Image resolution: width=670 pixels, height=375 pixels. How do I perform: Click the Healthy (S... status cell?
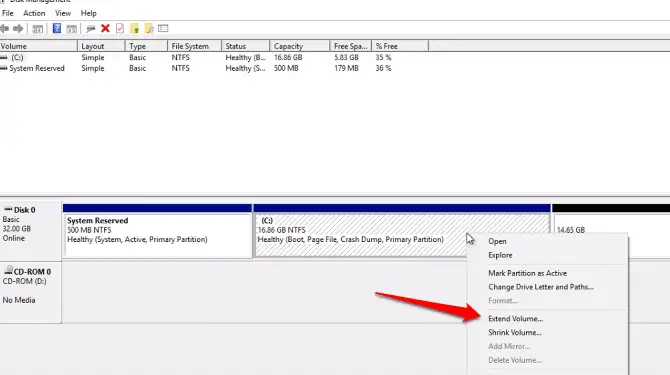pyautogui.click(x=245, y=68)
